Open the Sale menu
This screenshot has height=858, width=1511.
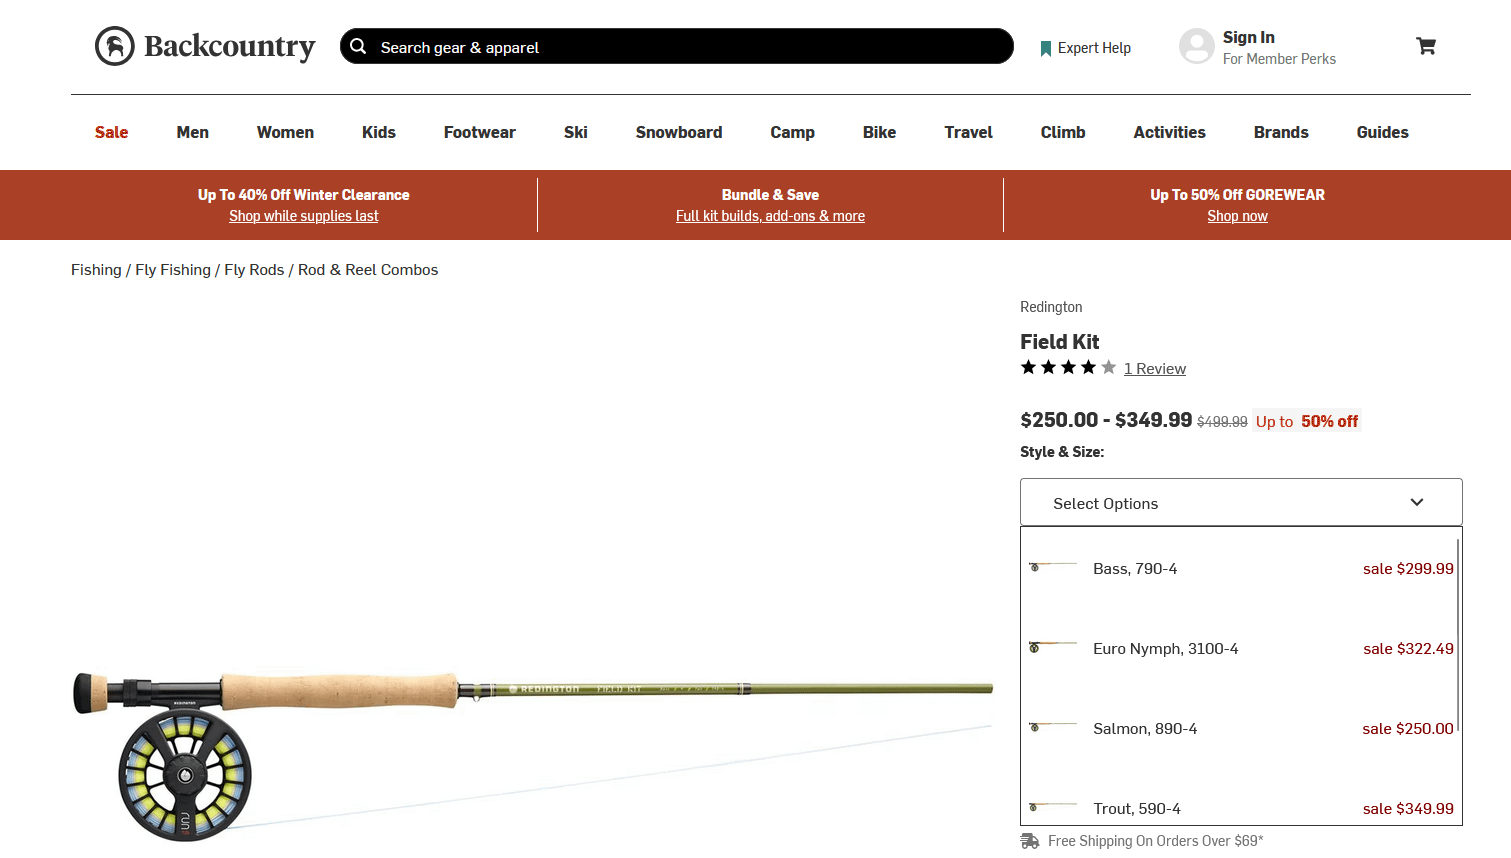click(x=111, y=132)
